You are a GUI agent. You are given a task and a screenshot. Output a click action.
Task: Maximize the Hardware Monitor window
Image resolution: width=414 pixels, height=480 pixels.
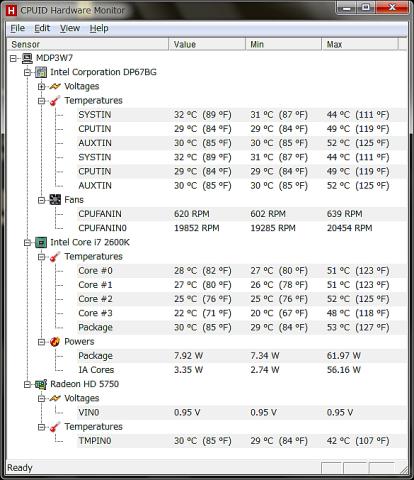pos(366,8)
